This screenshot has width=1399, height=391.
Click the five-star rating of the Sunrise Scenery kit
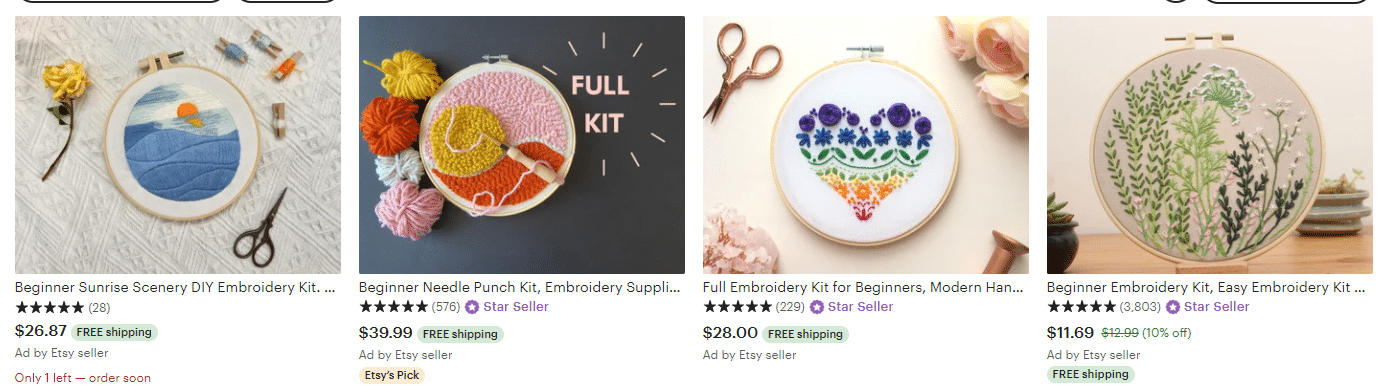click(50, 307)
